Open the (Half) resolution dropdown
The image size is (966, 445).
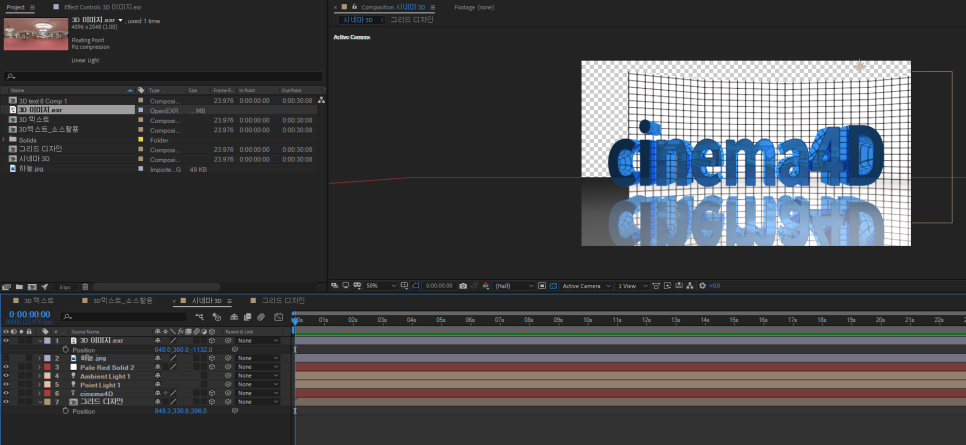[514, 286]
